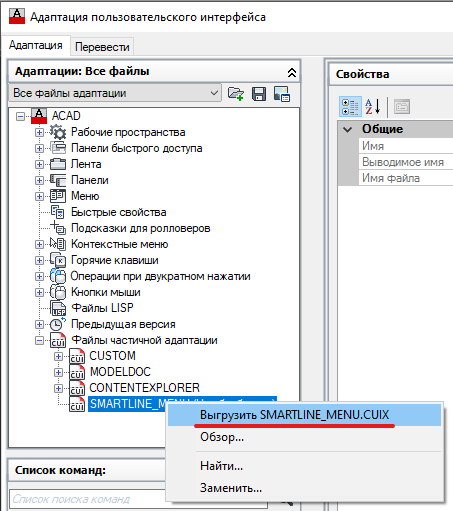Screen dimensions: 453x511
Task: Collapse the ACAD root tree node
Action: [21, 116]
